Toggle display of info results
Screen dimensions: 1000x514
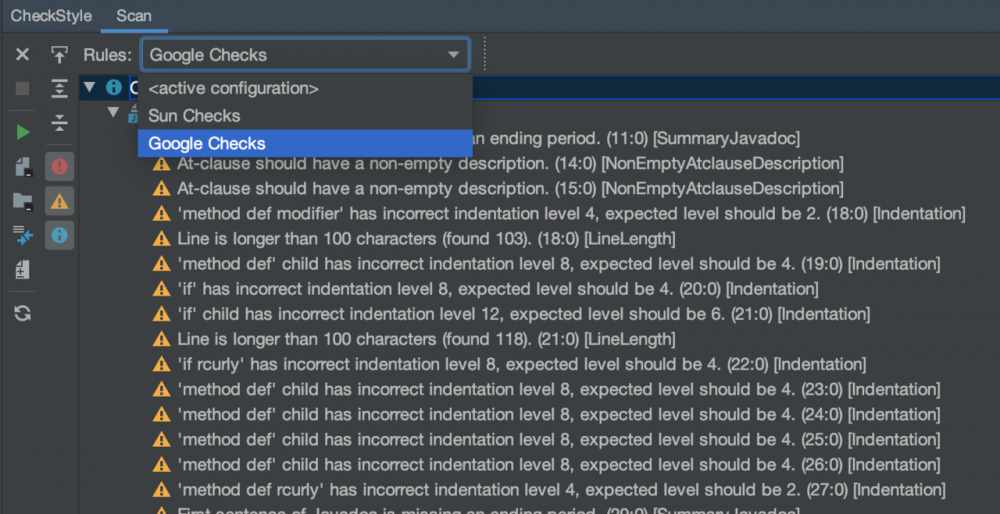[59, 235]
